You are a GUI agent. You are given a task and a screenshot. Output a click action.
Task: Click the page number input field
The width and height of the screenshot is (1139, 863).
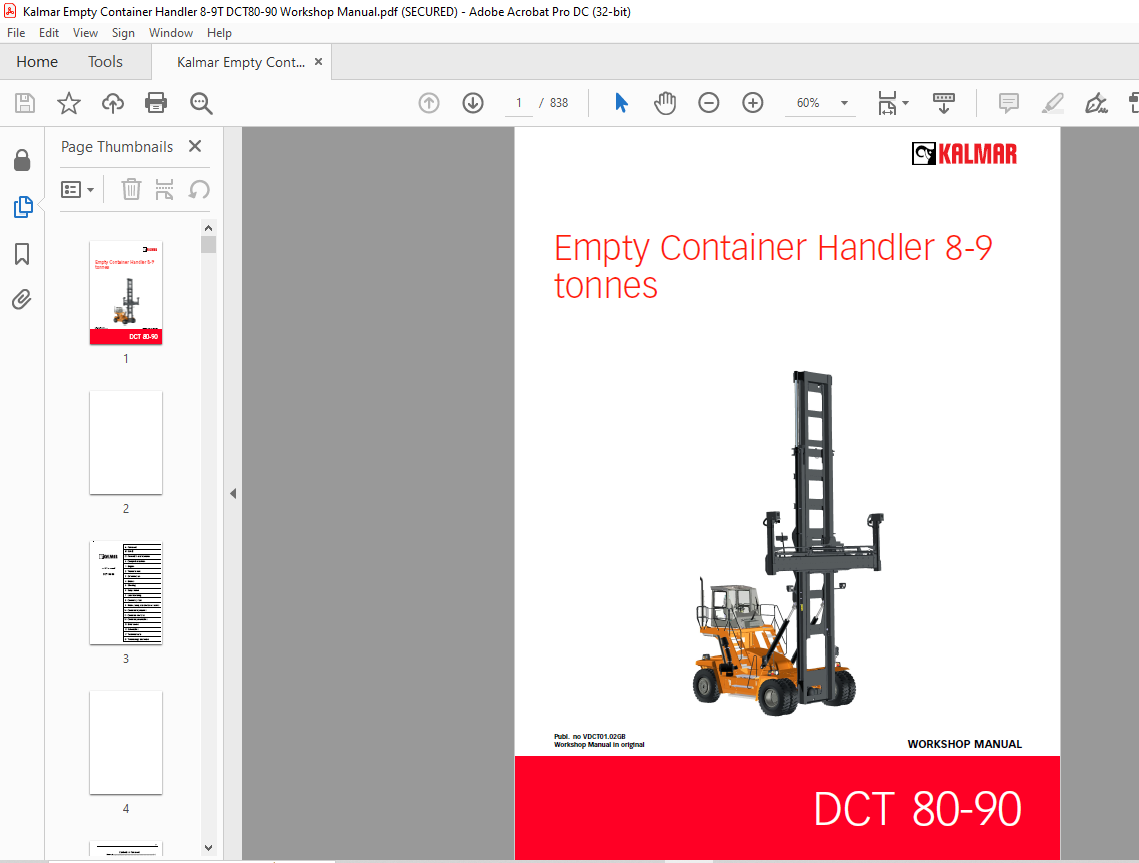point(519,103)
